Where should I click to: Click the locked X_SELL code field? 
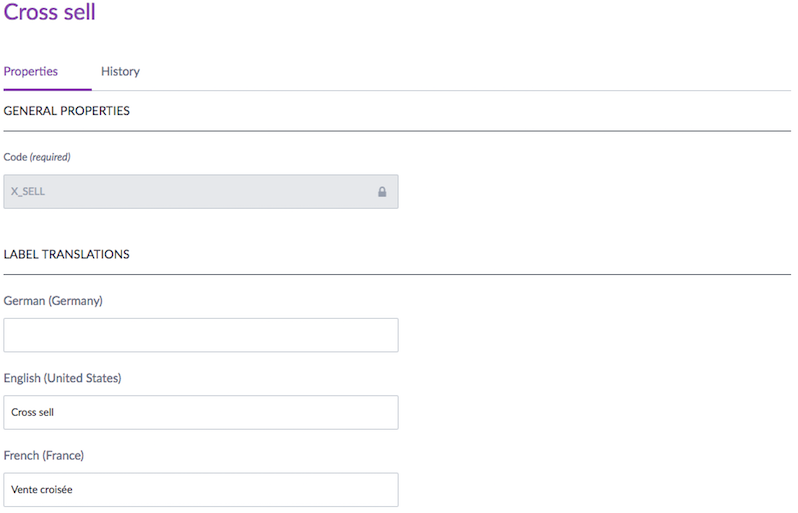coord(190,192)
